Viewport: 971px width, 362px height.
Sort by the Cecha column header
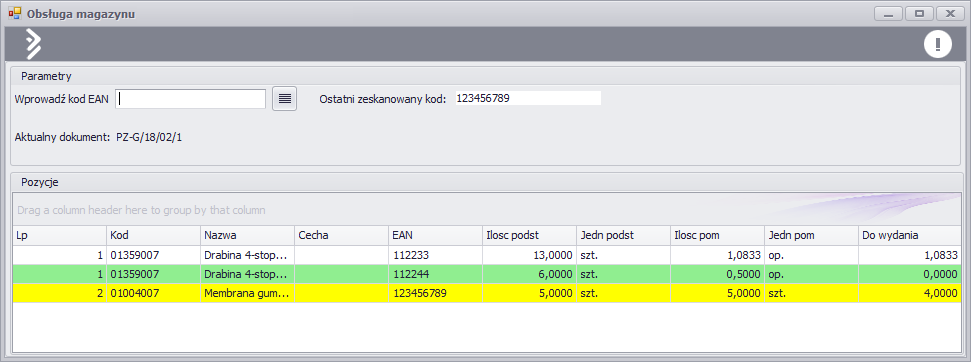(x=341, y=235)
